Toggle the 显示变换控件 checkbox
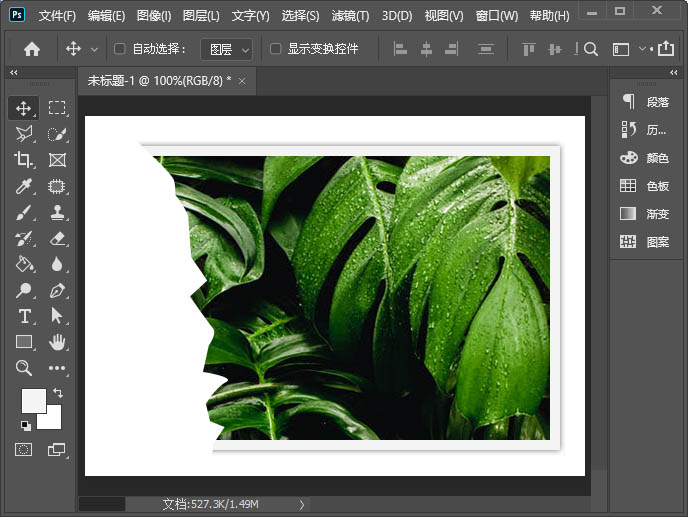The image size is (688, 517). point(275,49)
